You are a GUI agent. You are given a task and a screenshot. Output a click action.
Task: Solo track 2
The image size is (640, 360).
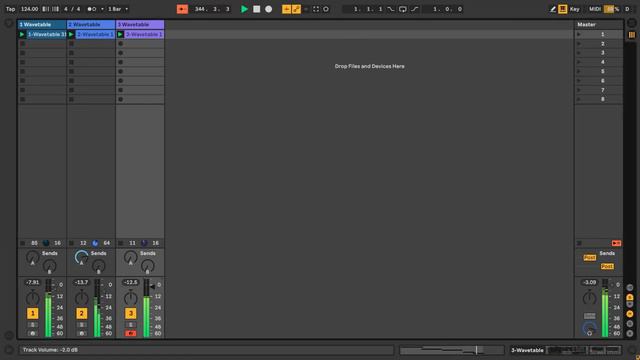pos(82,325)
